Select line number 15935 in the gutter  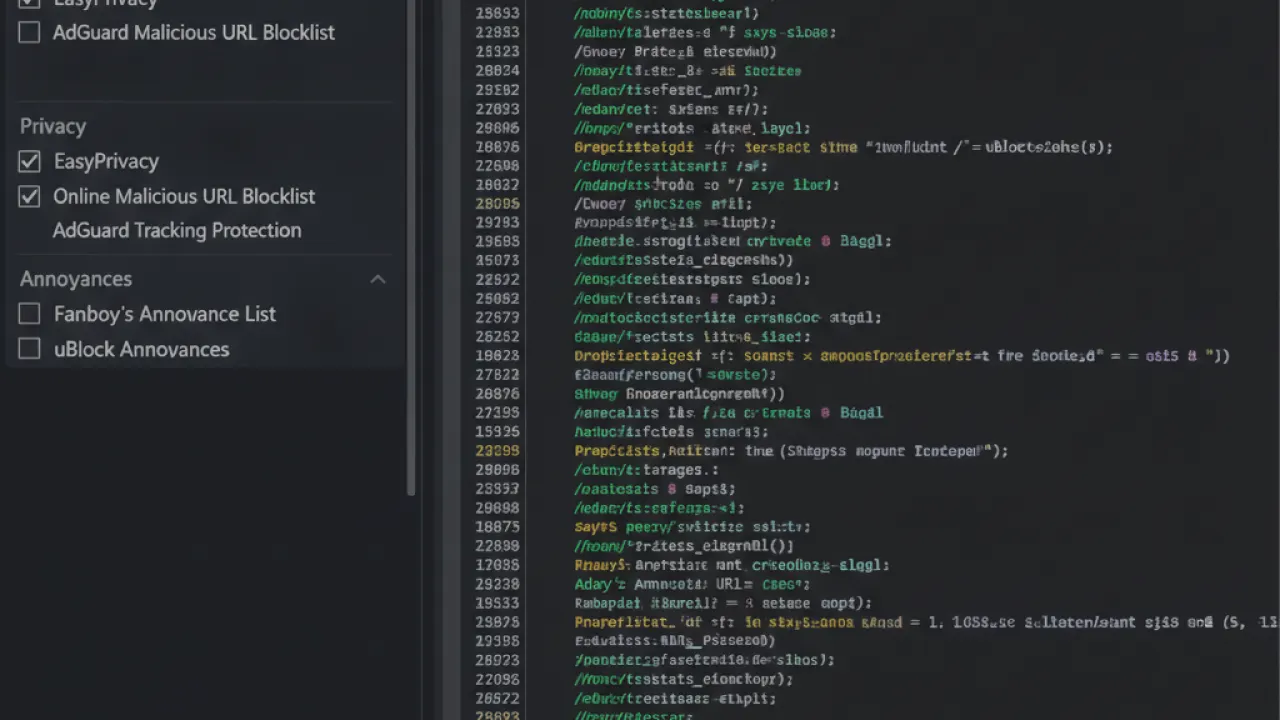point(497,432)
